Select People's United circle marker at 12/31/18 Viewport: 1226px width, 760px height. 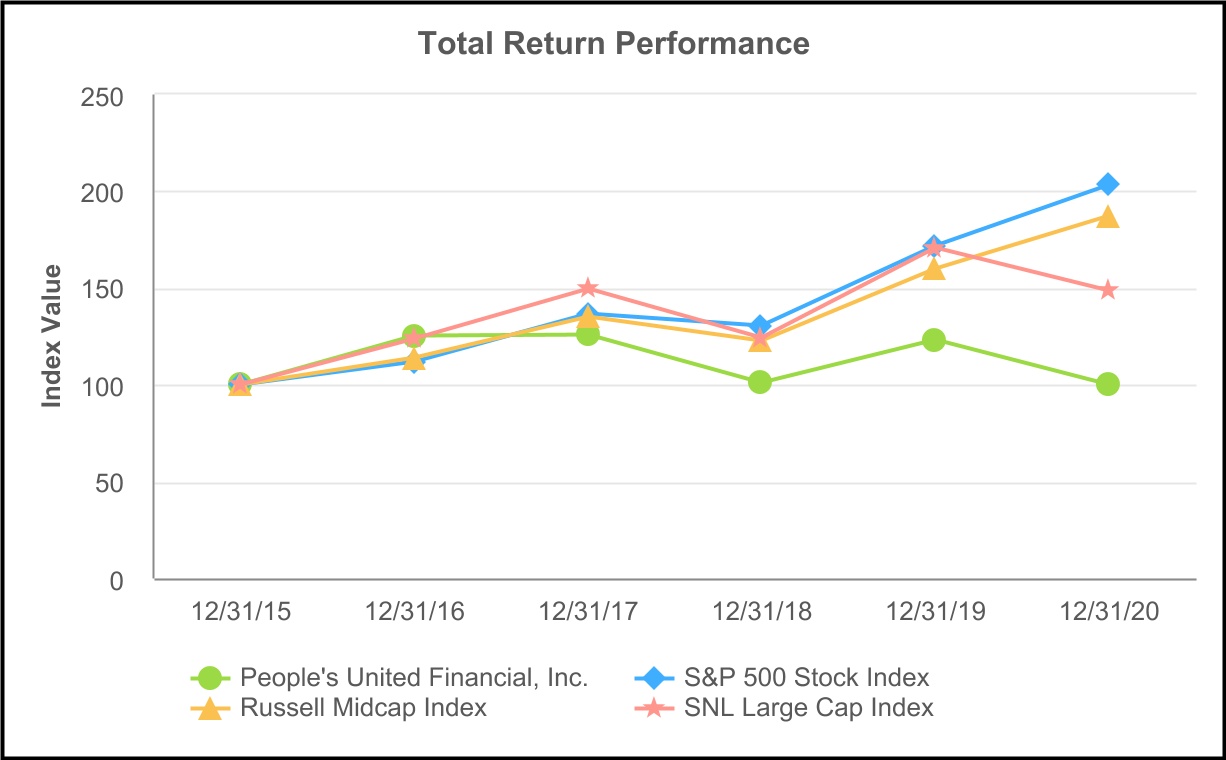760,382
